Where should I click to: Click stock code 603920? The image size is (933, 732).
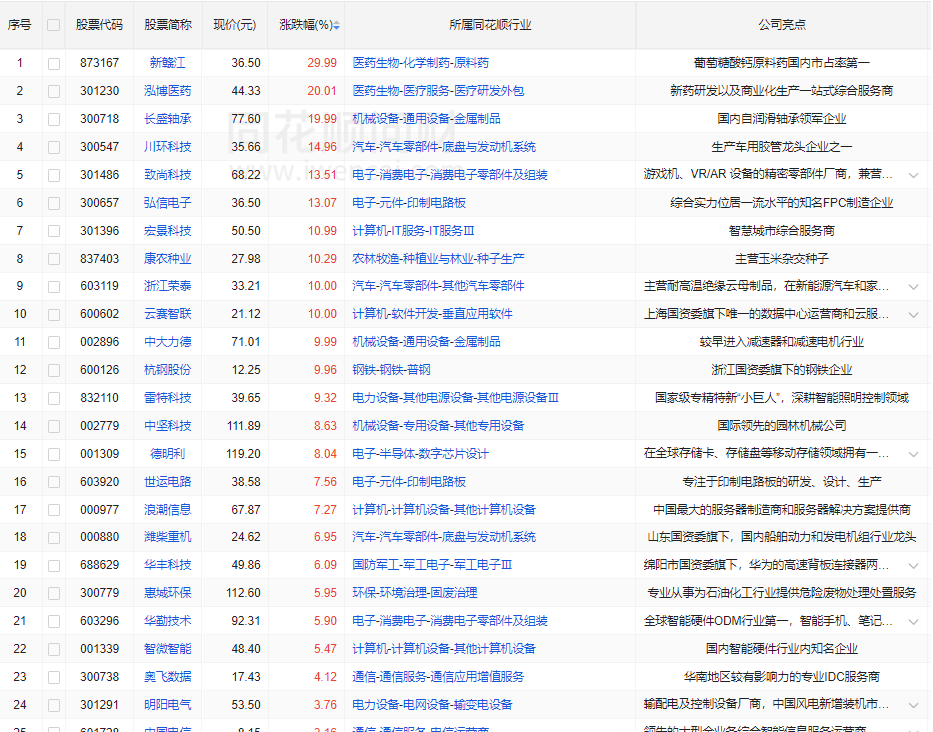pos(99,481)
